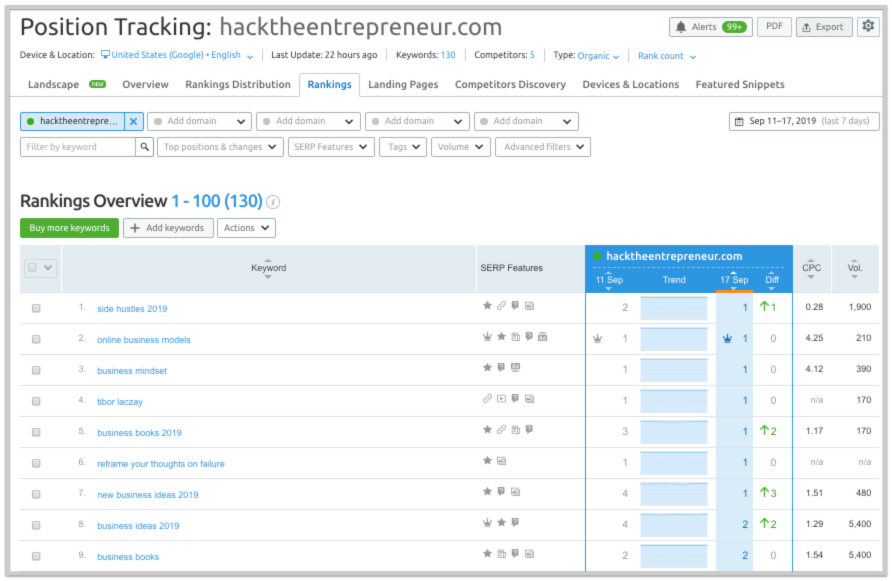Click link SERP icon for side hustles 2019
The height and width of the screenshot is (581, 892).
tap(501, 306)
